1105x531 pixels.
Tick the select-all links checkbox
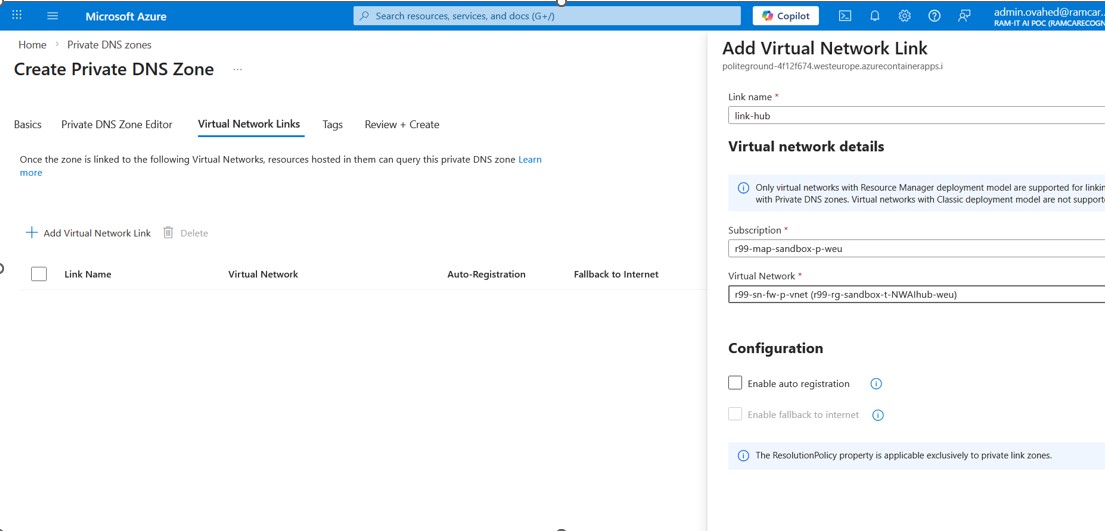pyautogui.click(x=39, y=274)
